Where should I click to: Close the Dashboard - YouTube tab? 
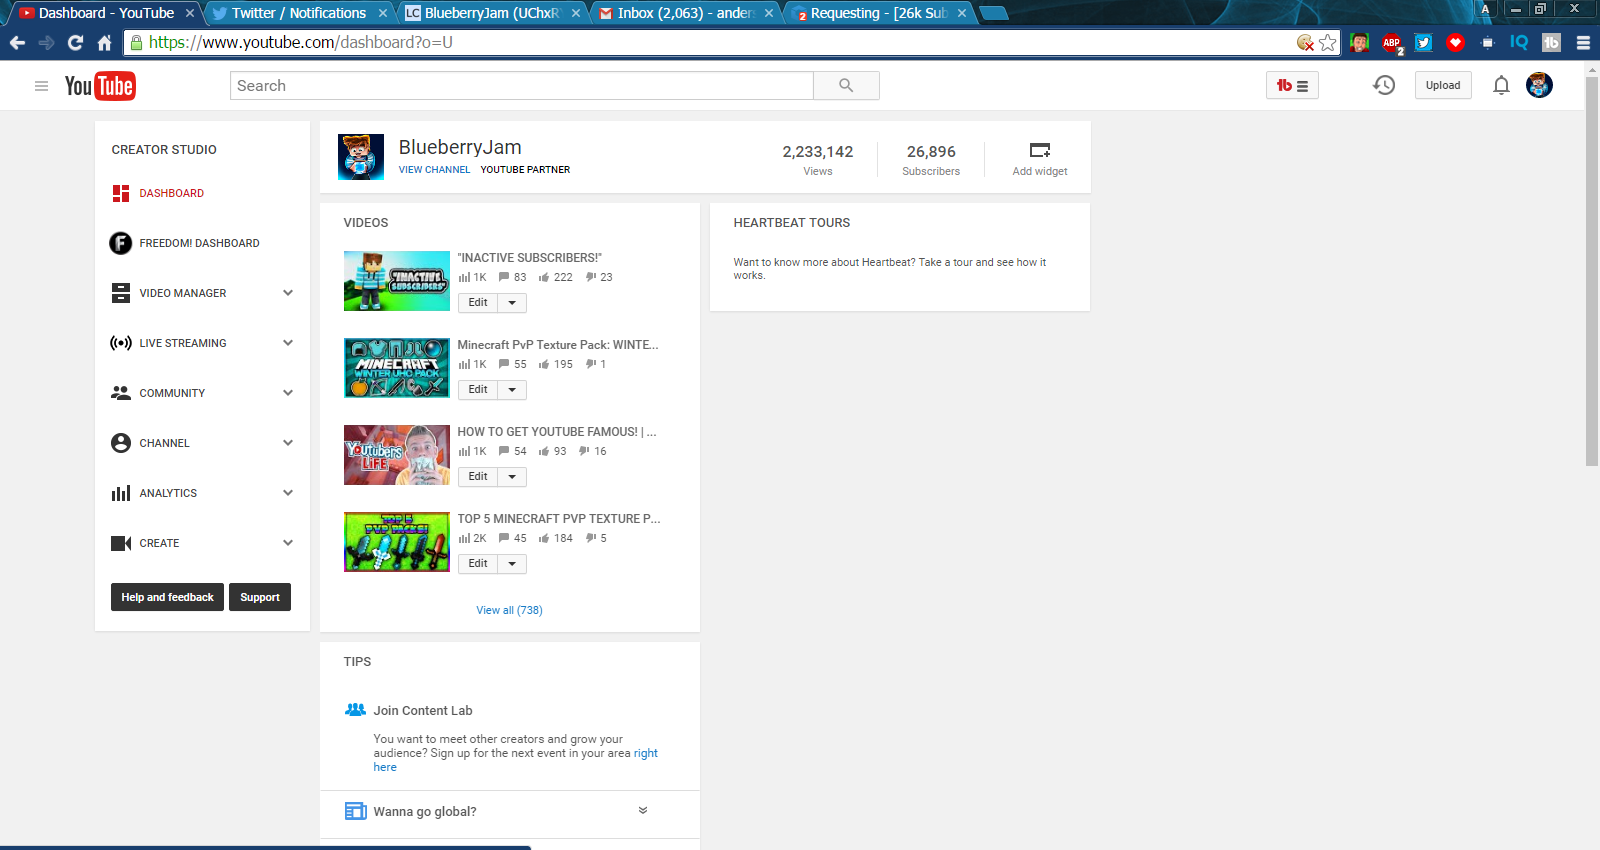point(190,13)
